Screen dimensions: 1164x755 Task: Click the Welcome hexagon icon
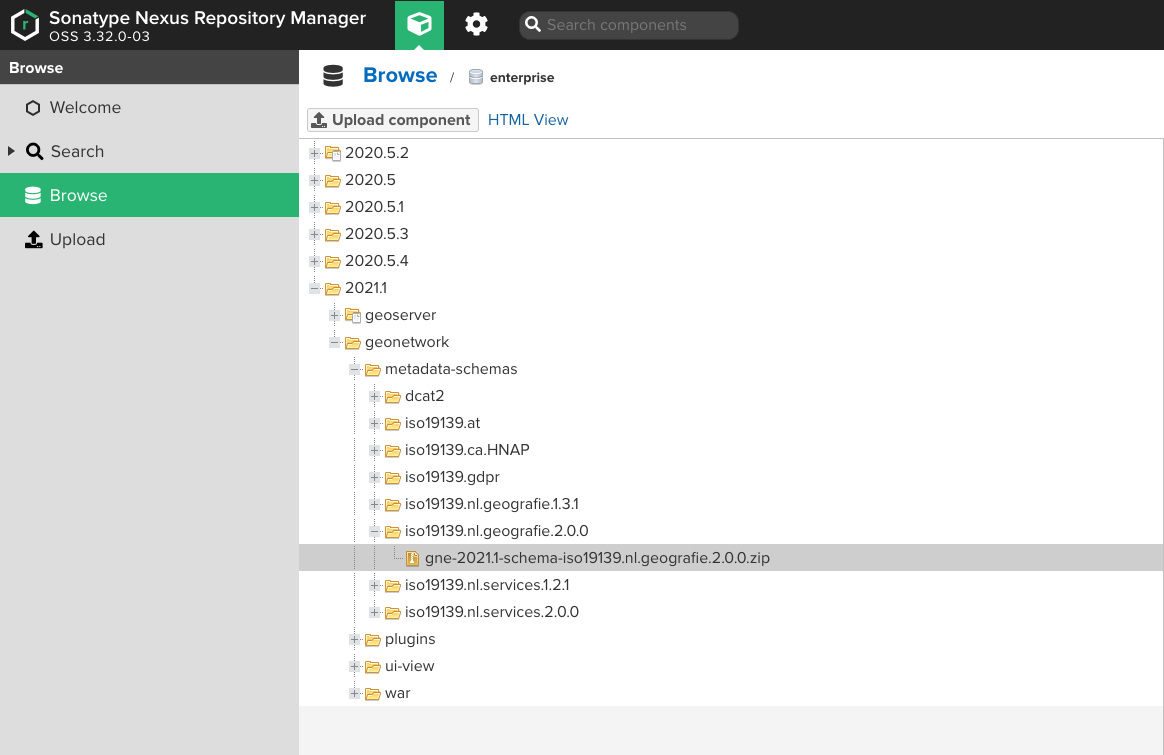33,108
